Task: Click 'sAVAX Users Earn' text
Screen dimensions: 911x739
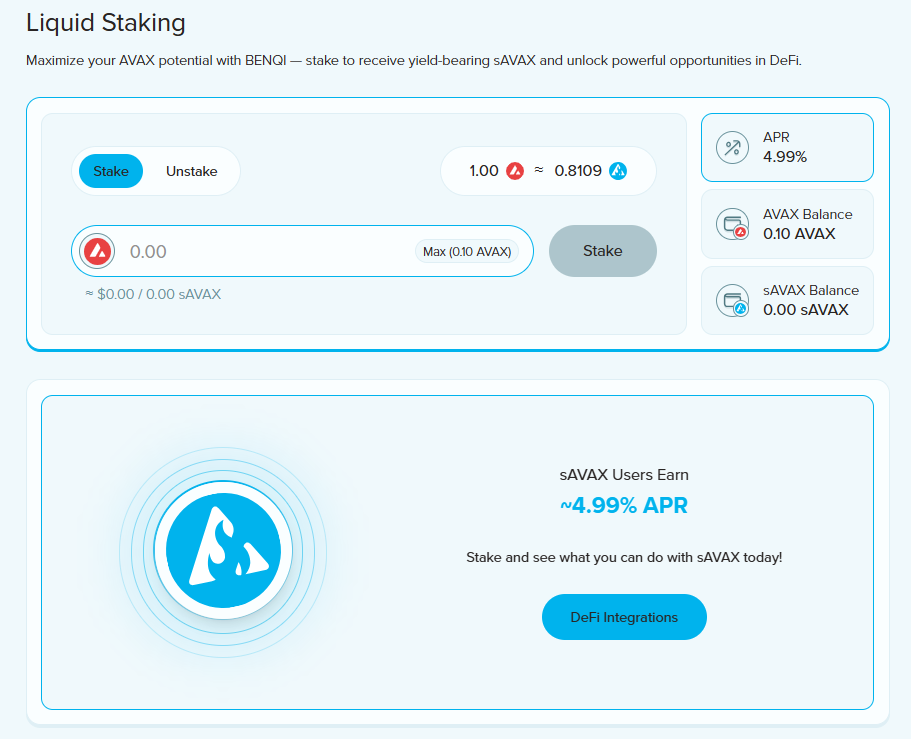Action: click(624, 475)
